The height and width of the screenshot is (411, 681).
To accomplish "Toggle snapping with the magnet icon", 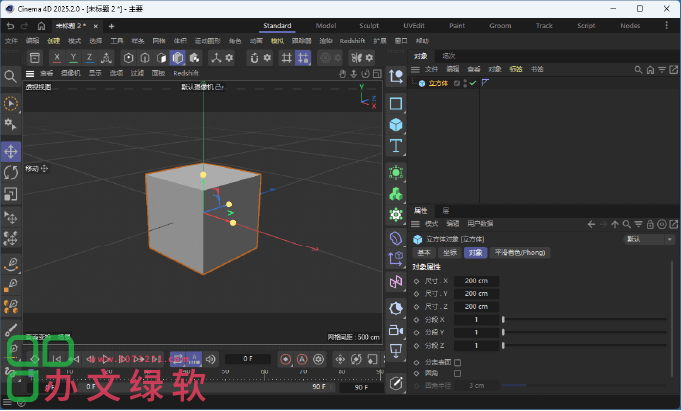I will point(255,58).
